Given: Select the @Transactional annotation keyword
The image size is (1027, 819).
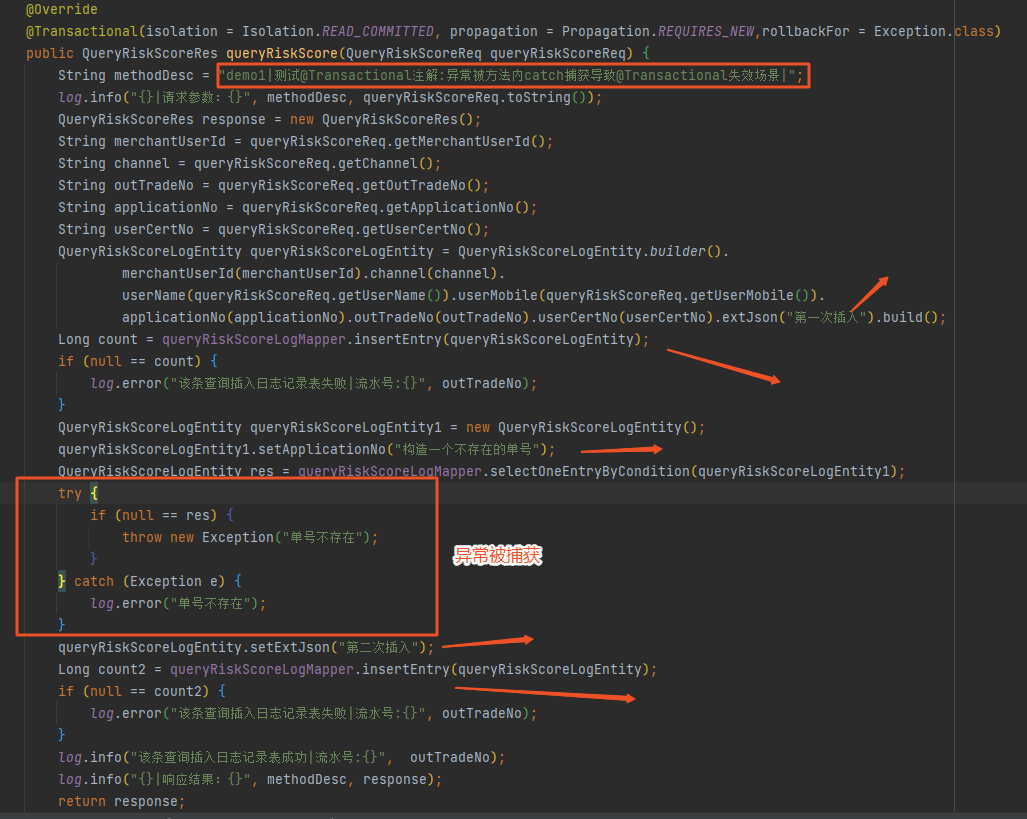Looking at the screenshot, I should [82, 31].
